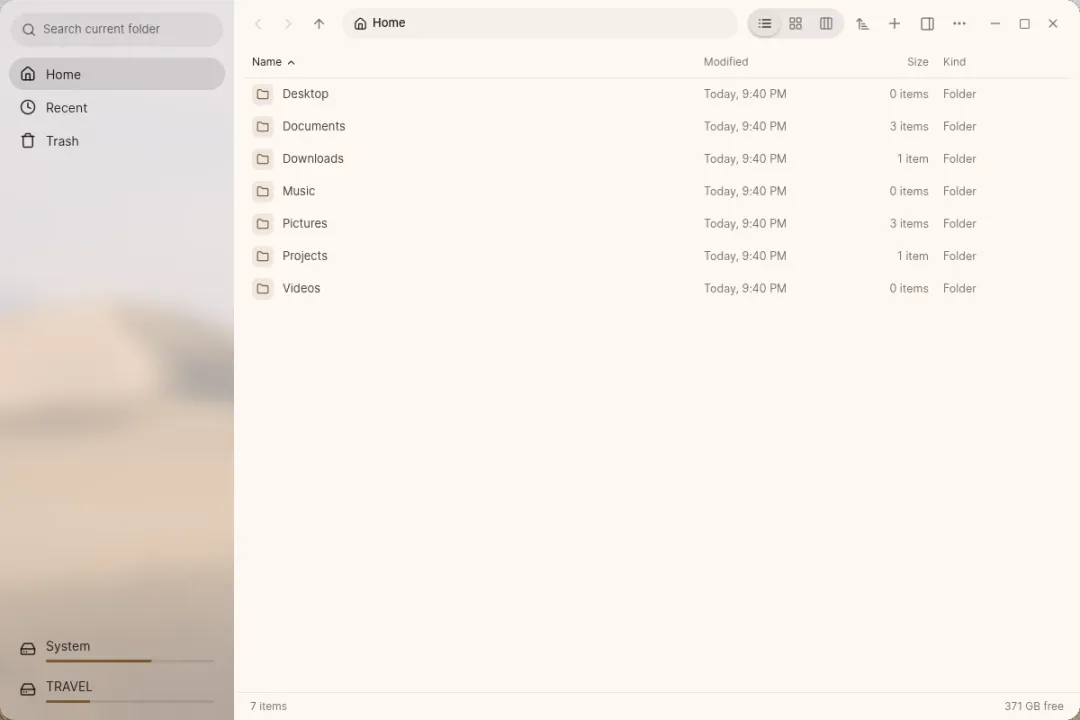Click the Name sort direction arrow
The width and height of the screenshot is (1080, 720).
coord(291,63)
